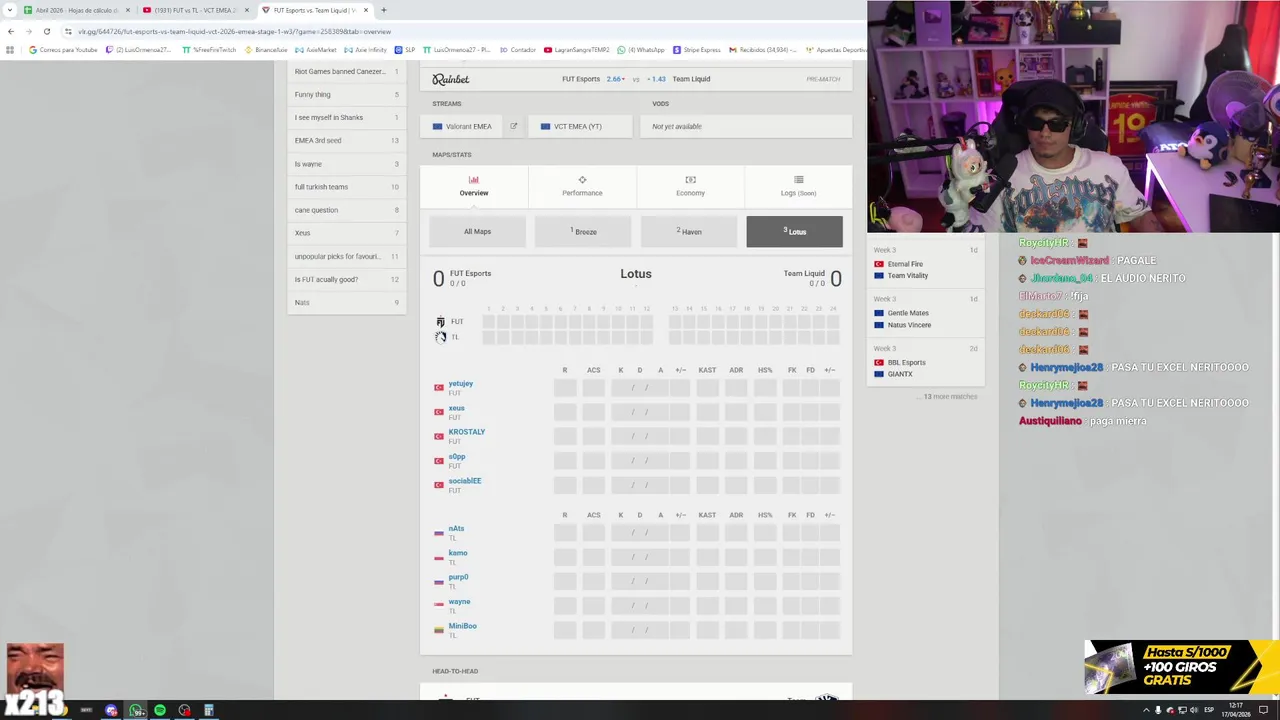1280x720 pixels.
Task: Reload the current page
Action: pyautogui.click(x=46, y=31)
